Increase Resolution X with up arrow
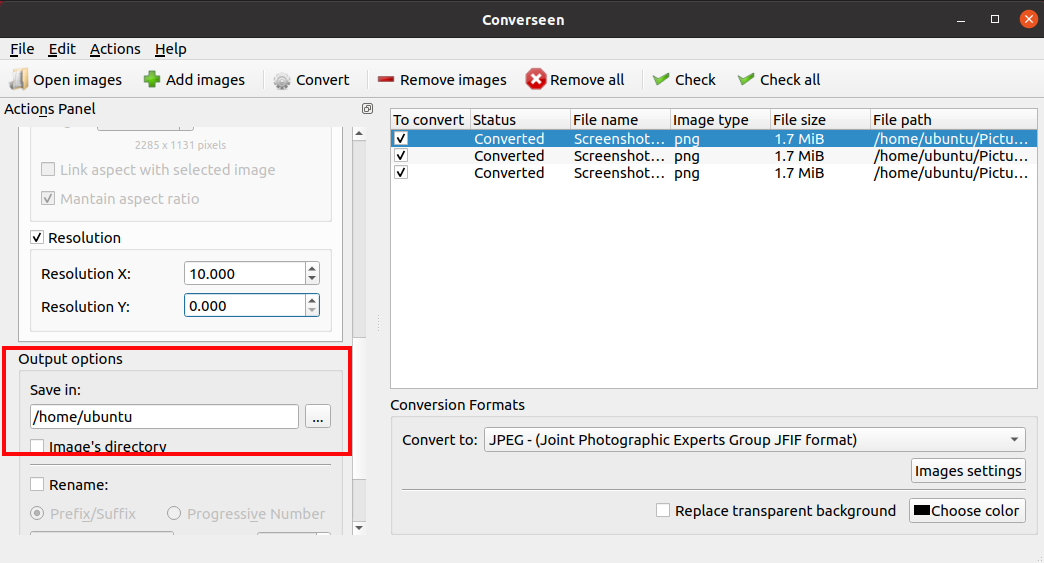The height and width of the screenshot is (563, 1044). [x=312, y=268]
